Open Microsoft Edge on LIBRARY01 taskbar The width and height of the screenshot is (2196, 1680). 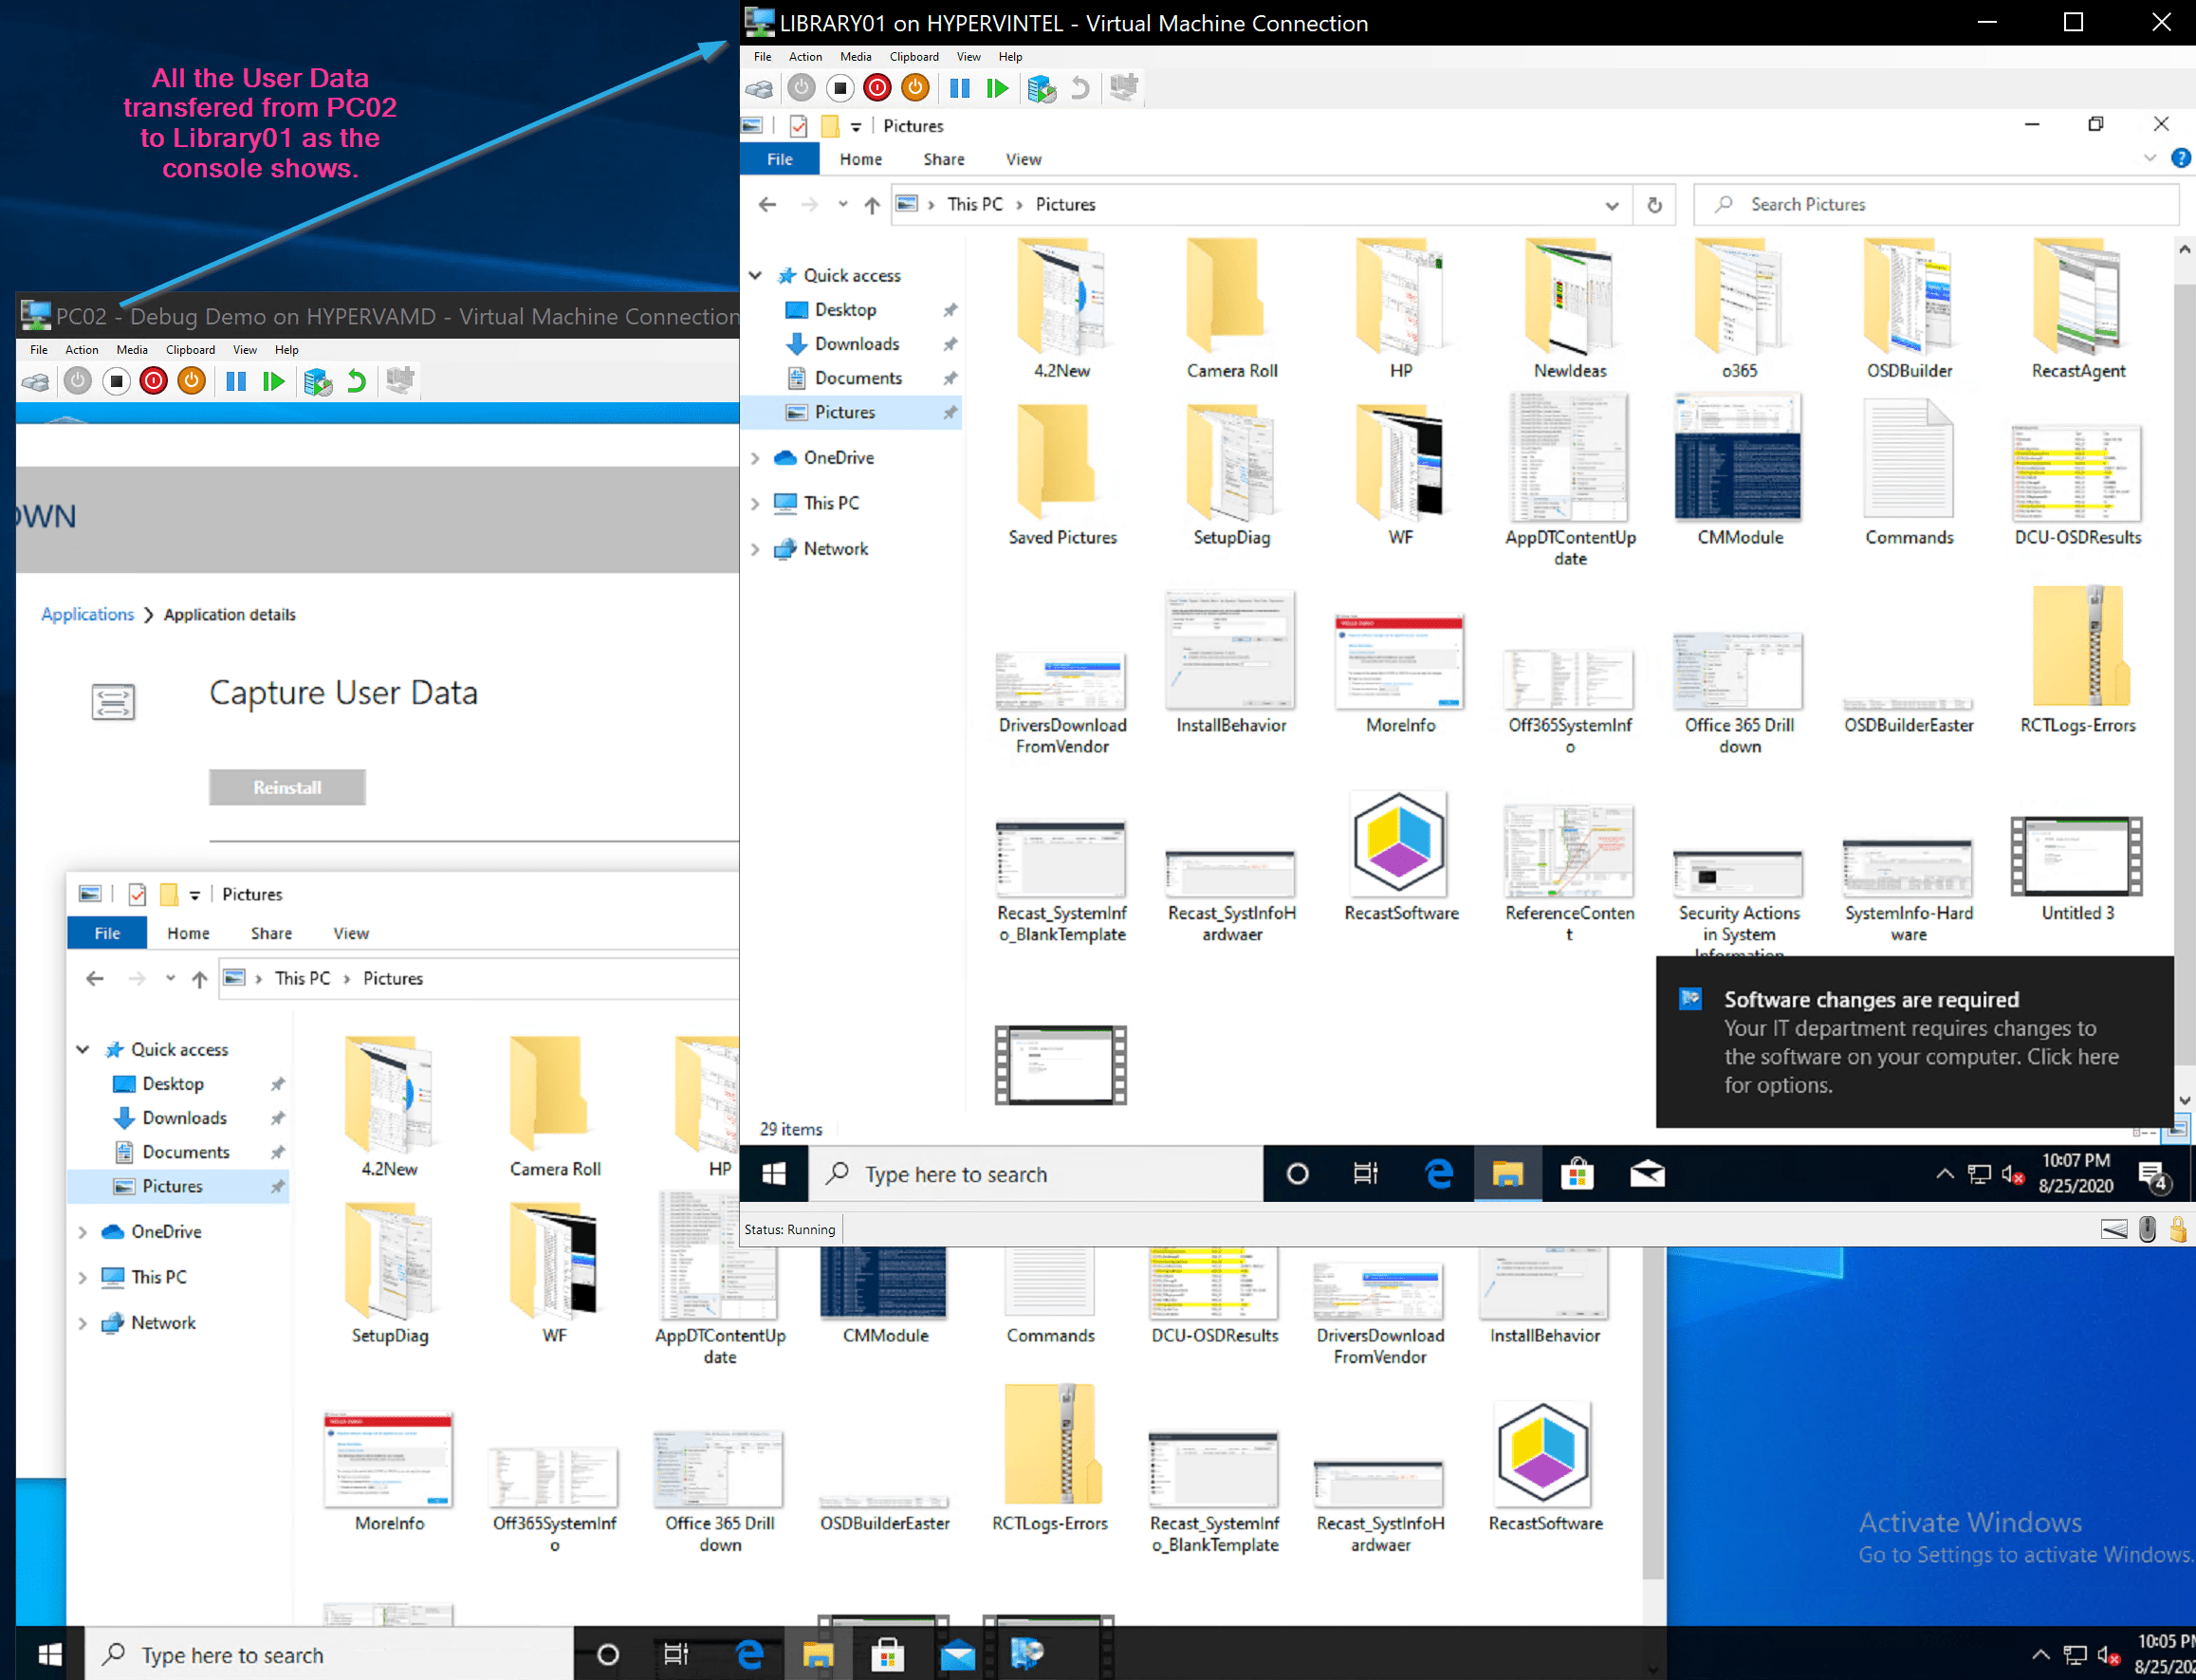click(x=1438, y=1173)
